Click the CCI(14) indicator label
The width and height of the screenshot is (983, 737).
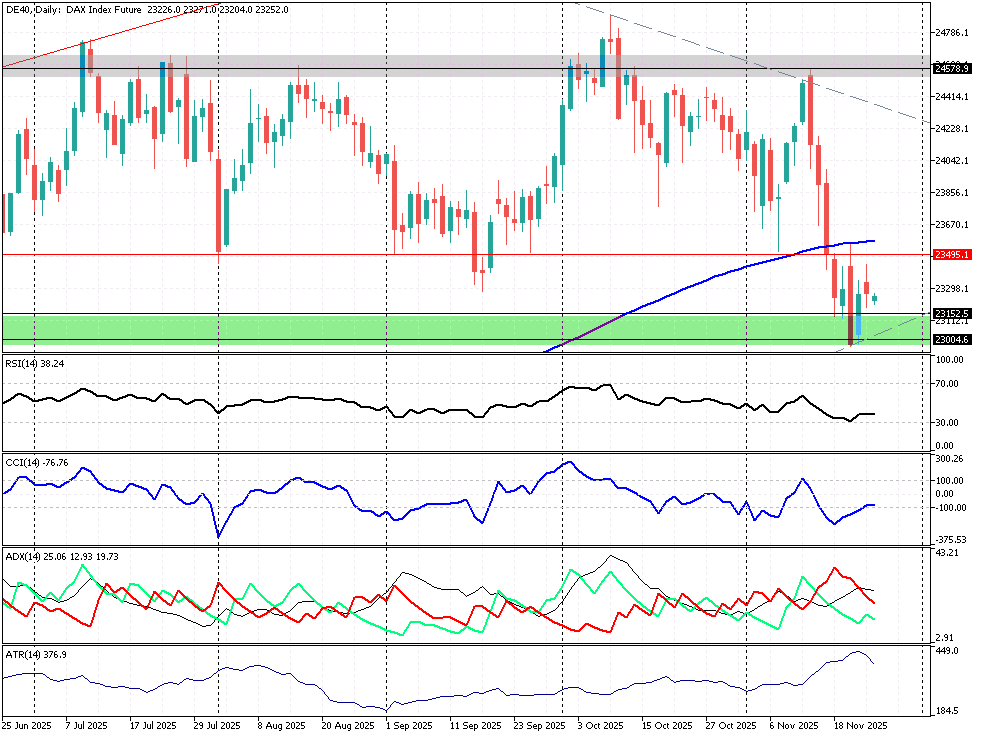pyautogui.click(x=37, y=462)
